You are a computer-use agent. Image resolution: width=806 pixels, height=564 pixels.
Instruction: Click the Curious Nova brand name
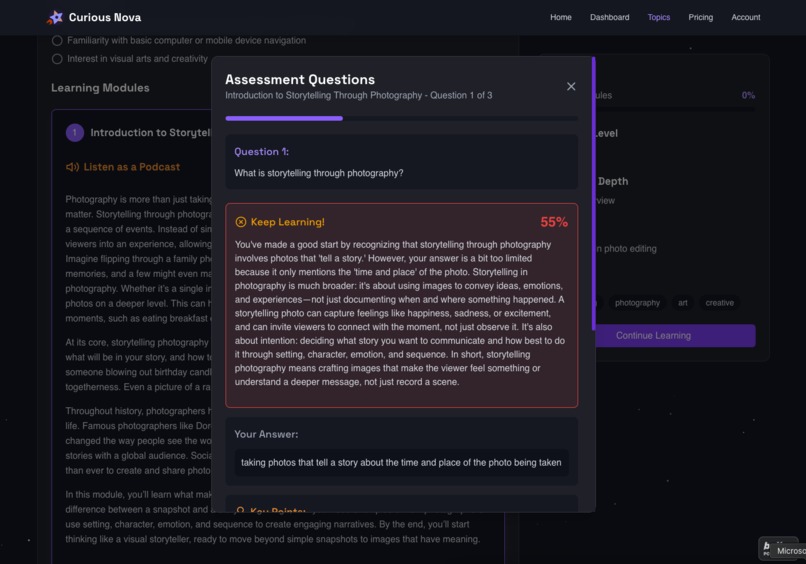pyautogui.click(x=105, y=17)
